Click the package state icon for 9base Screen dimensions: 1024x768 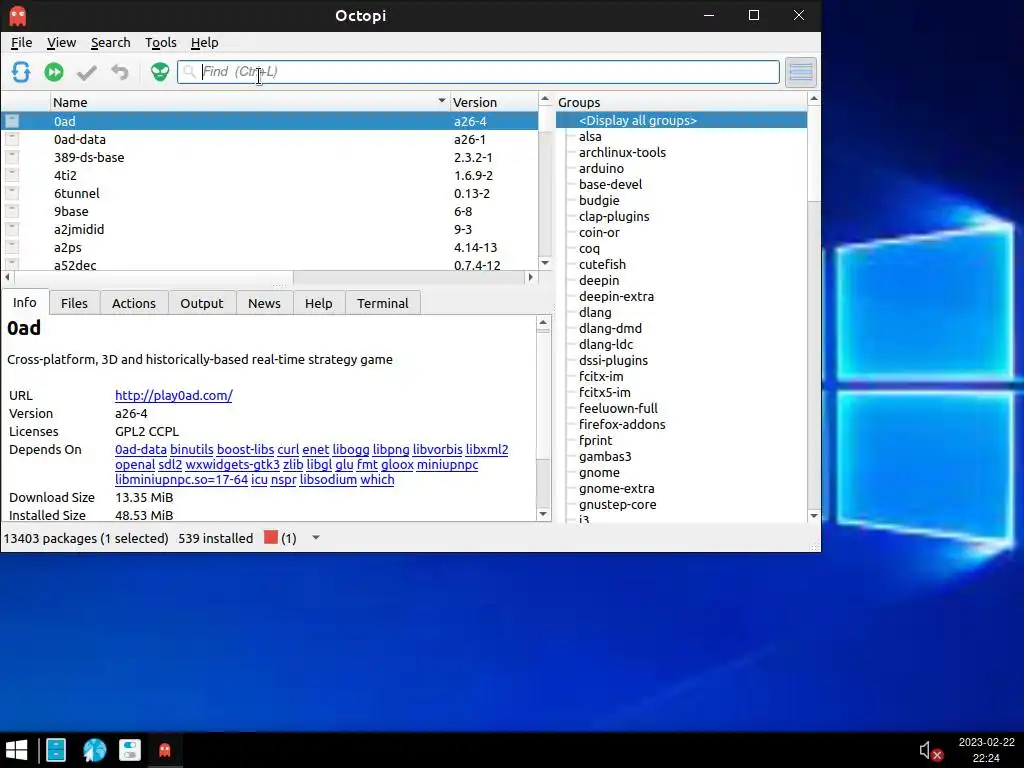pyautogui.click(x=12, y=211)
